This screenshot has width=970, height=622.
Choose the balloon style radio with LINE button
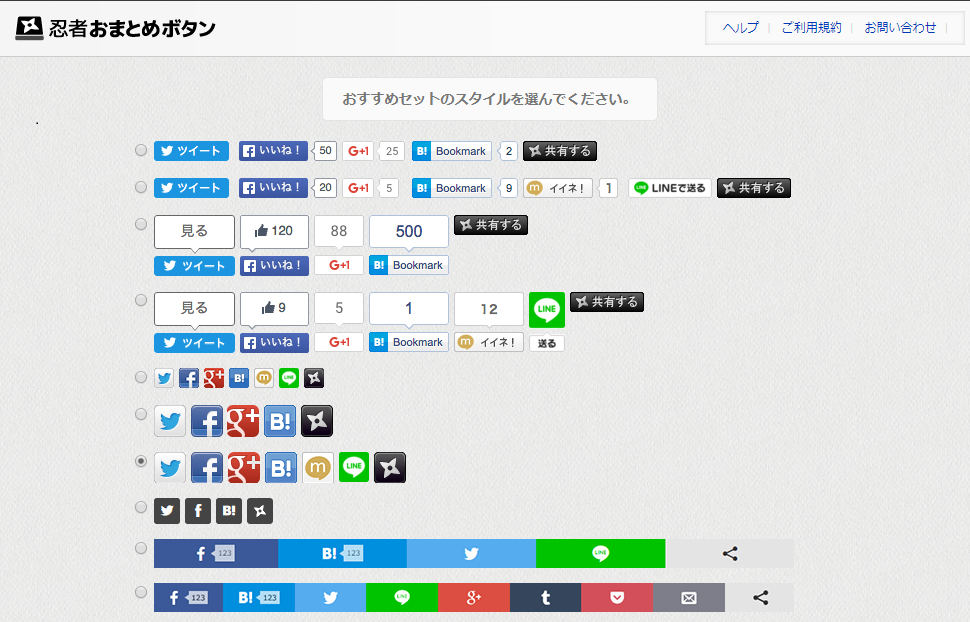141,300
